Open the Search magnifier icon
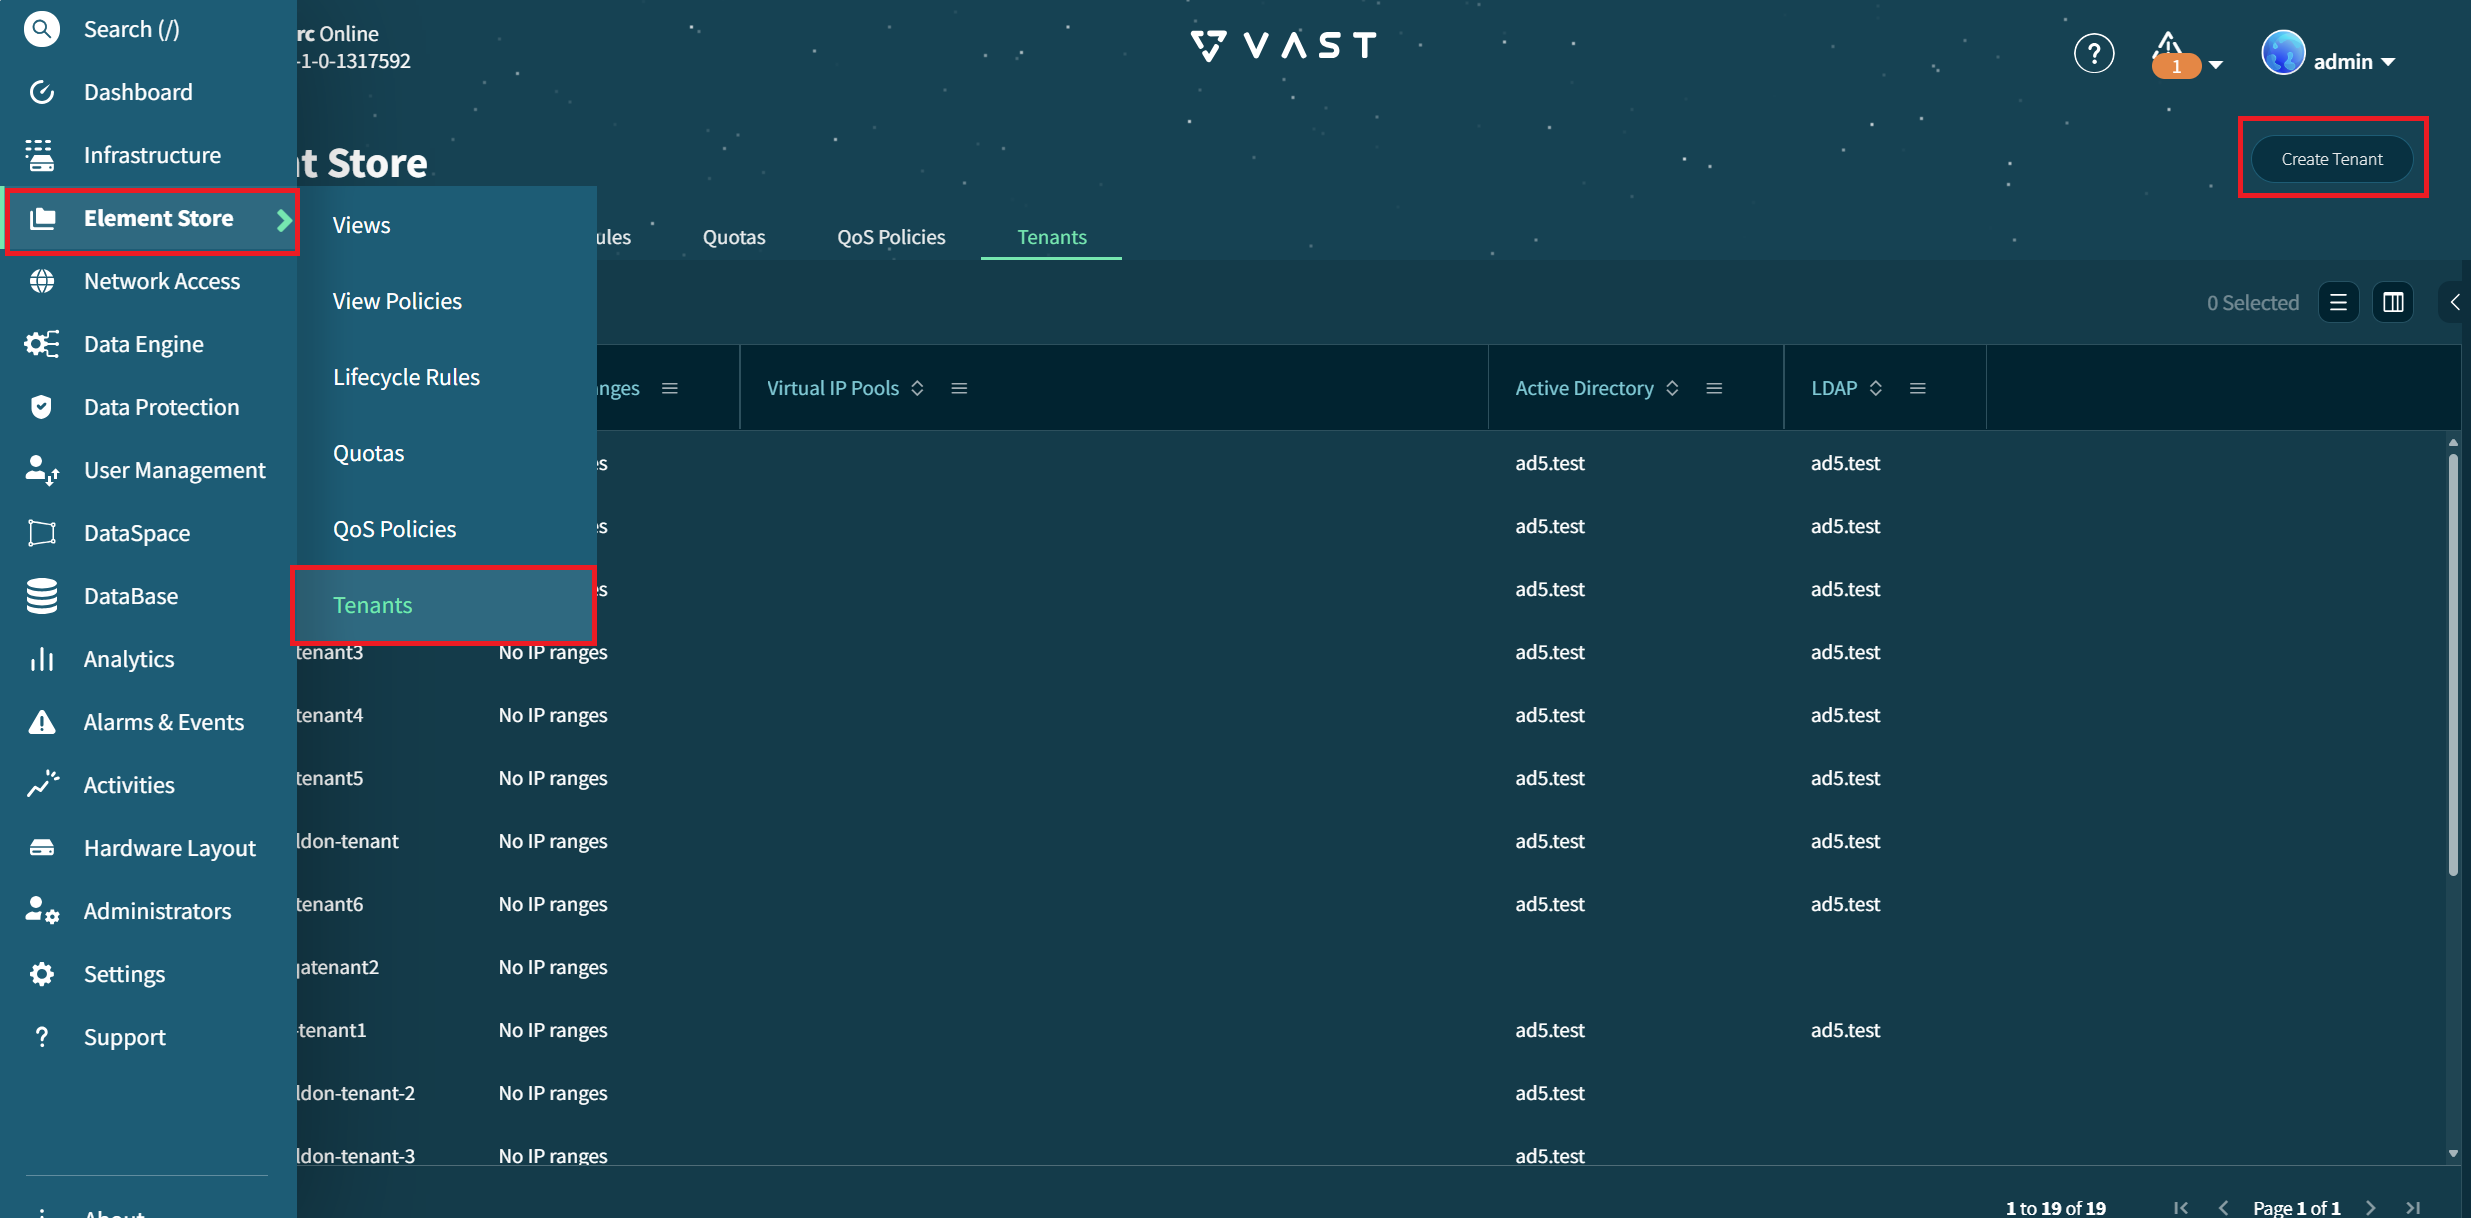Image resolution: width=2471 pixels, height=1218 pixels. (x=41, y=29)
